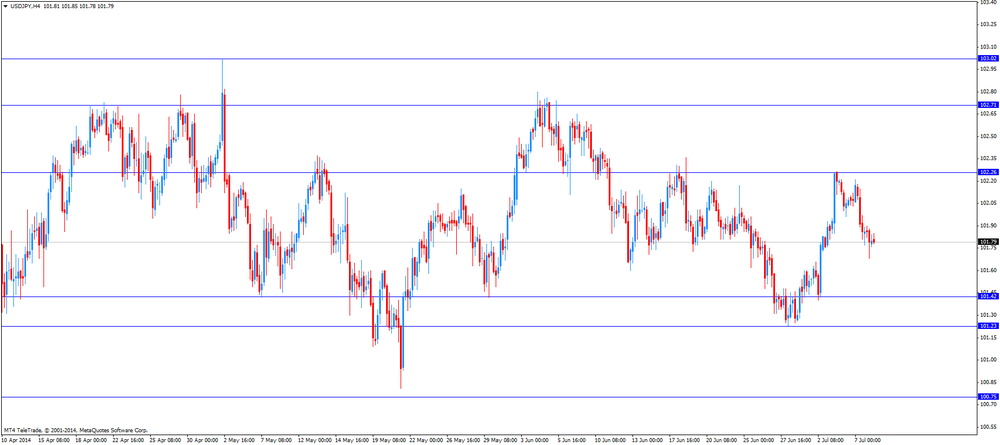Screen dimensions: 1000x445
Task: Select the 101.42 horizontal line price tag
Action: 988,296
